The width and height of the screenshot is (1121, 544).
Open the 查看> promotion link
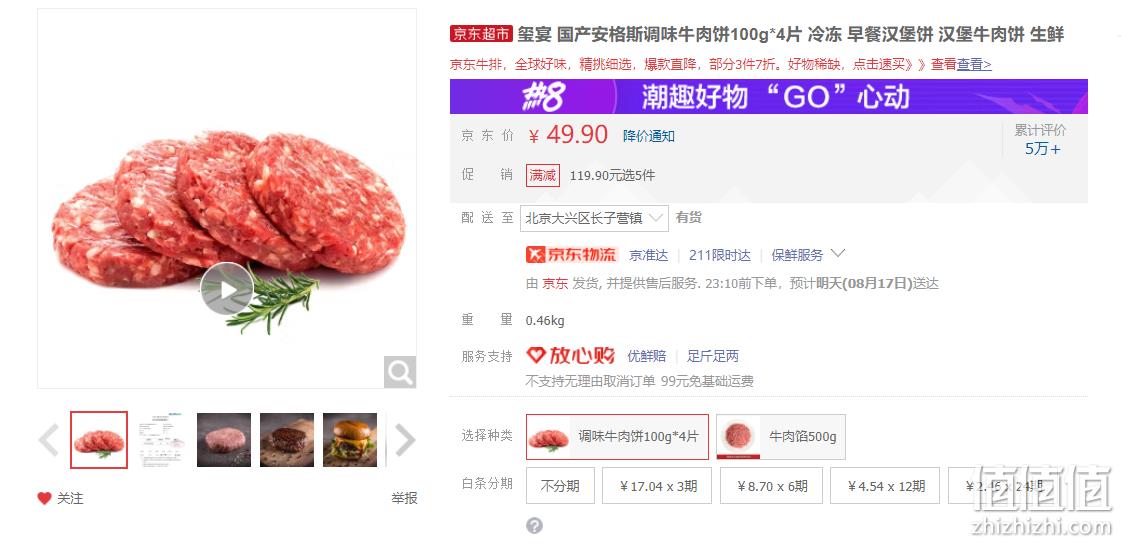974,65
